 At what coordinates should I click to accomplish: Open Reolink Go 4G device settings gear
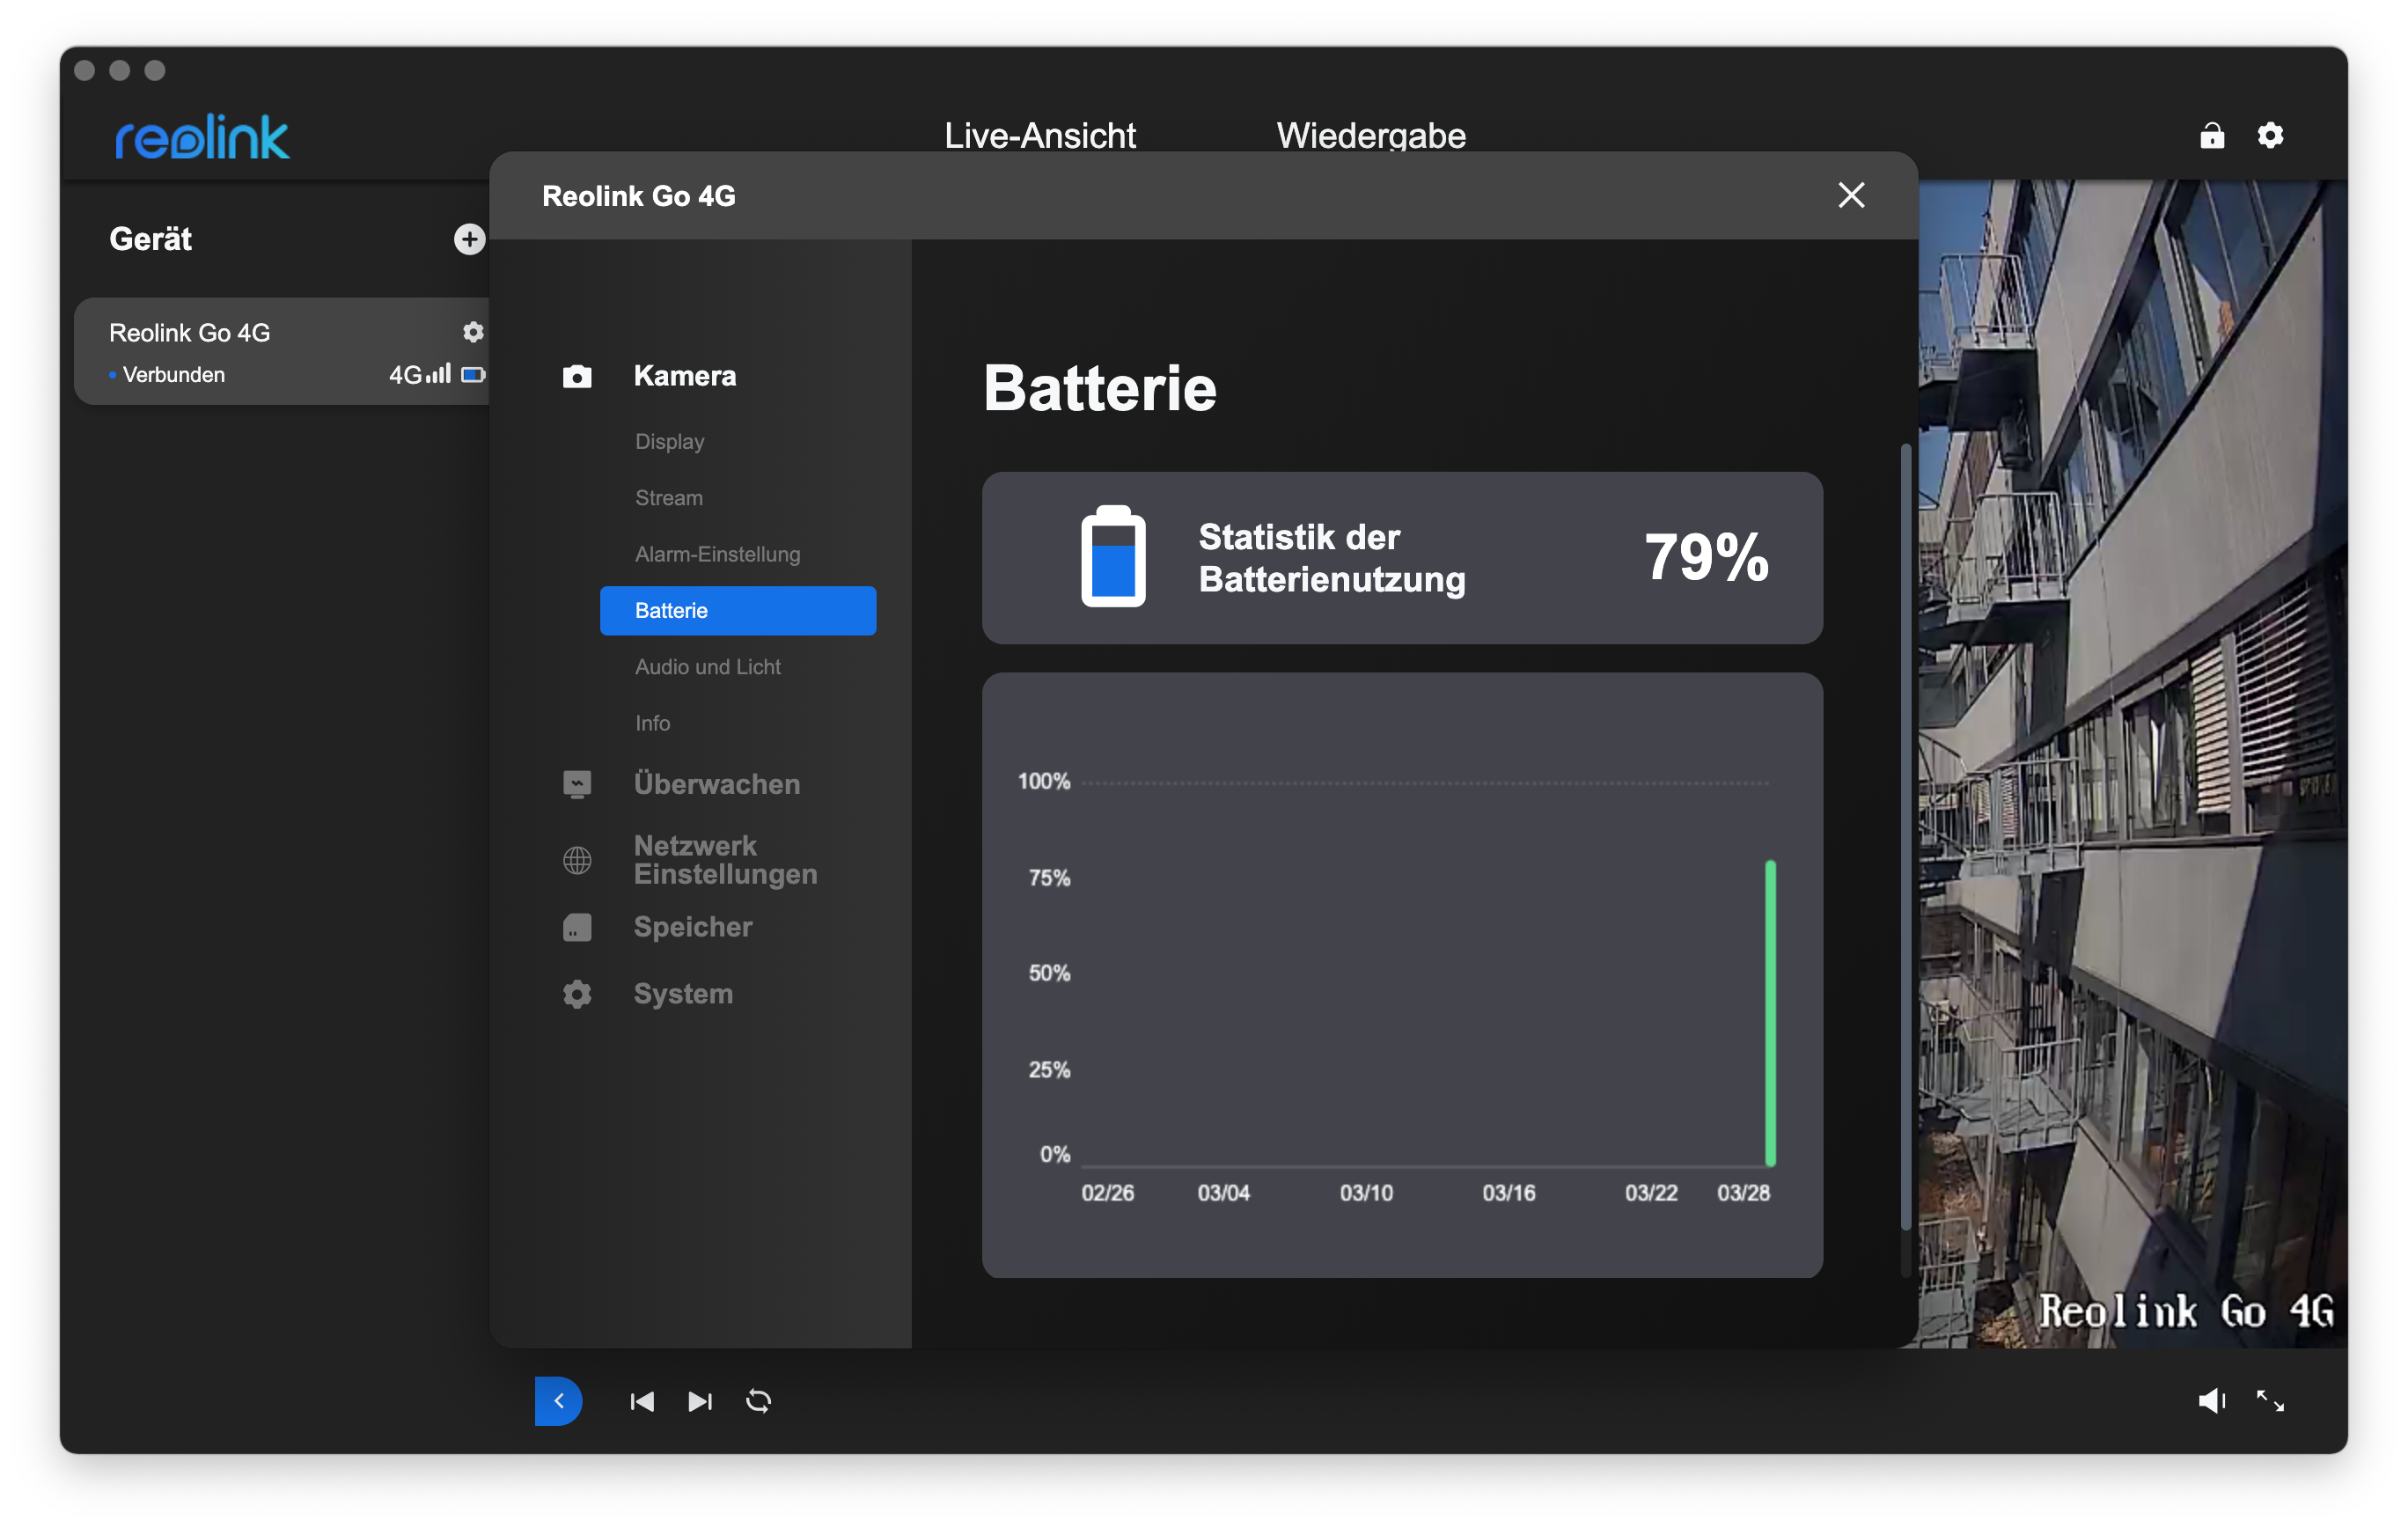click(473, 332)
